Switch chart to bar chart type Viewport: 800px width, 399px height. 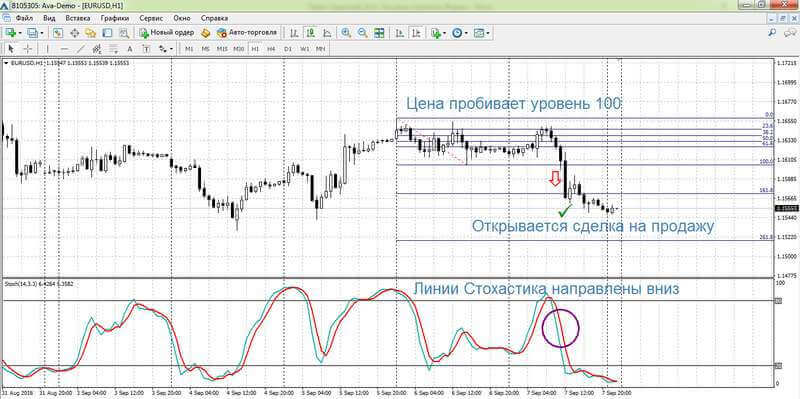(x=294, y=33)
